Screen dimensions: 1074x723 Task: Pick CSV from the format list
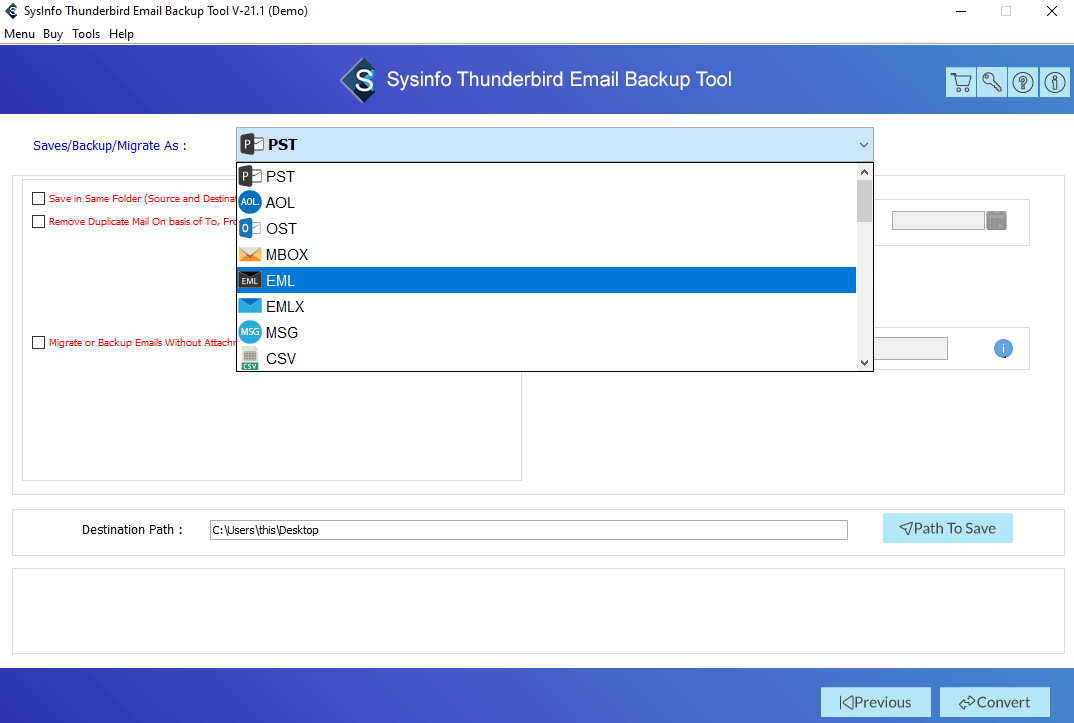click(x=546, y=359)
